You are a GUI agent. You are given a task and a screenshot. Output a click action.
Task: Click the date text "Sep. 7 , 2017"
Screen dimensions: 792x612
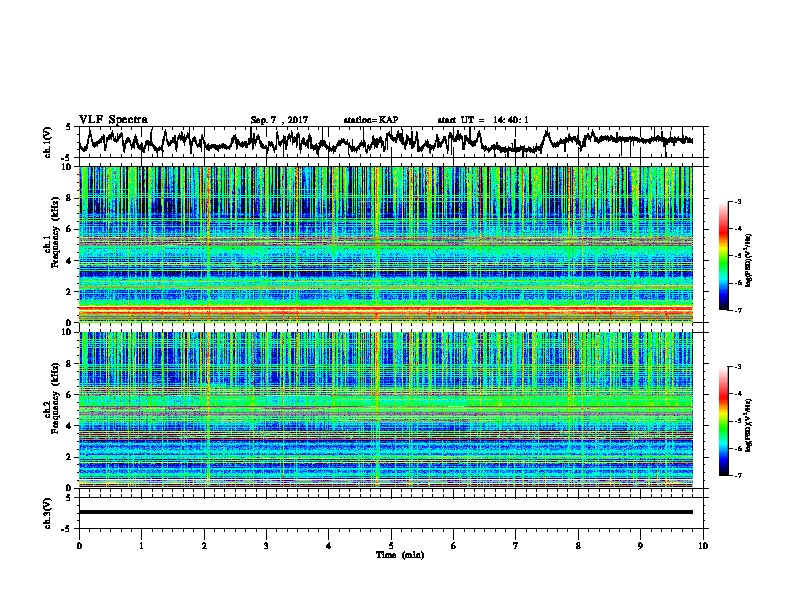279,120
